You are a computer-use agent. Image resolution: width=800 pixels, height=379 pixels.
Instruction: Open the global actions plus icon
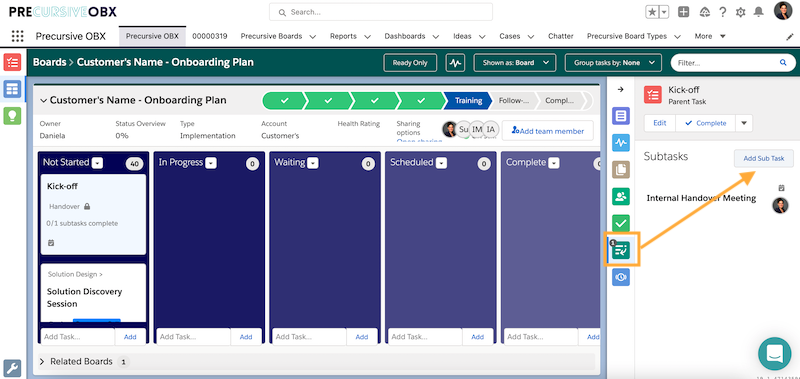pos(684,12)
